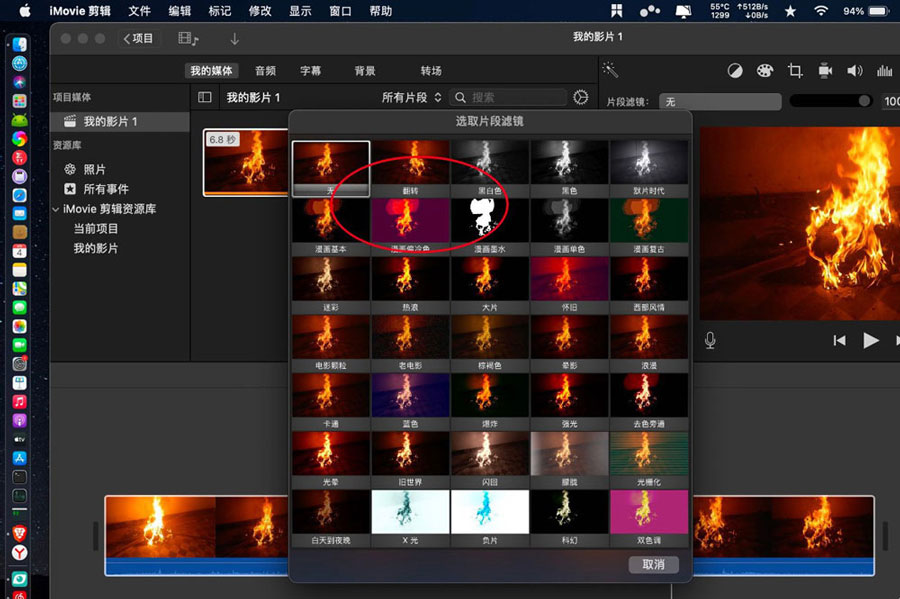Toggle the library sidebar panel icon
The width and height of the screenshot is (900, 599).
[x=204, y=98]
